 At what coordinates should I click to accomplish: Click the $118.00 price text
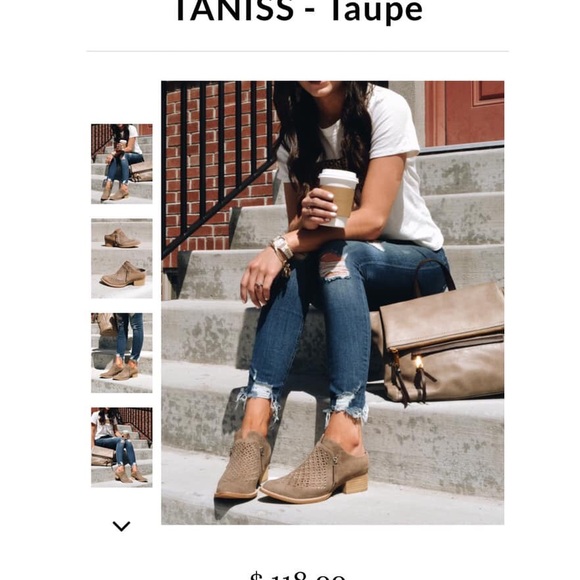click(x=298, y=576)
